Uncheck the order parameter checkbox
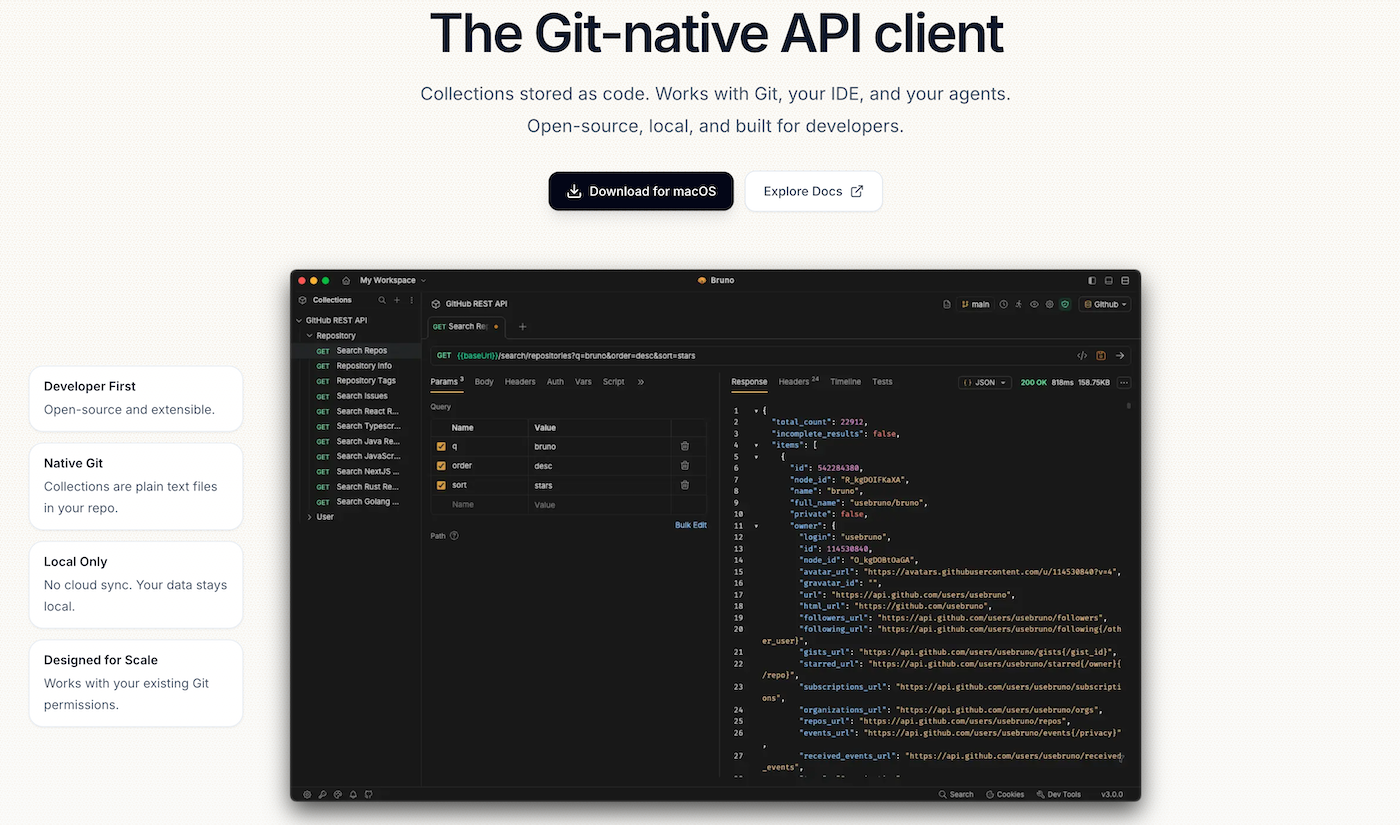This screenshot has width=1400, height=825. (x=441, y=465)
